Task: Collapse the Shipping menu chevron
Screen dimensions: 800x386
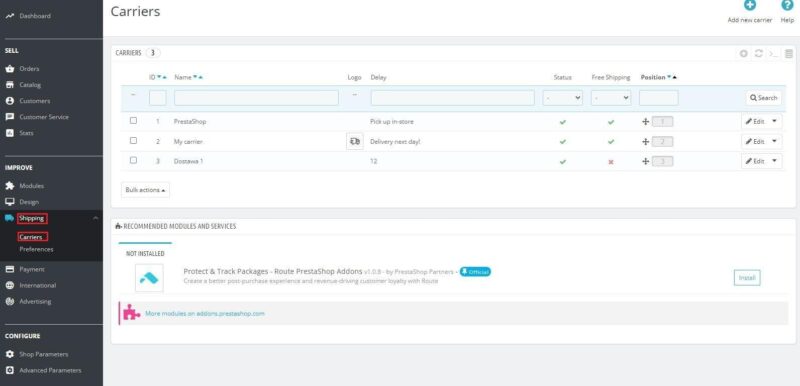Action: (x=95, y=218)
